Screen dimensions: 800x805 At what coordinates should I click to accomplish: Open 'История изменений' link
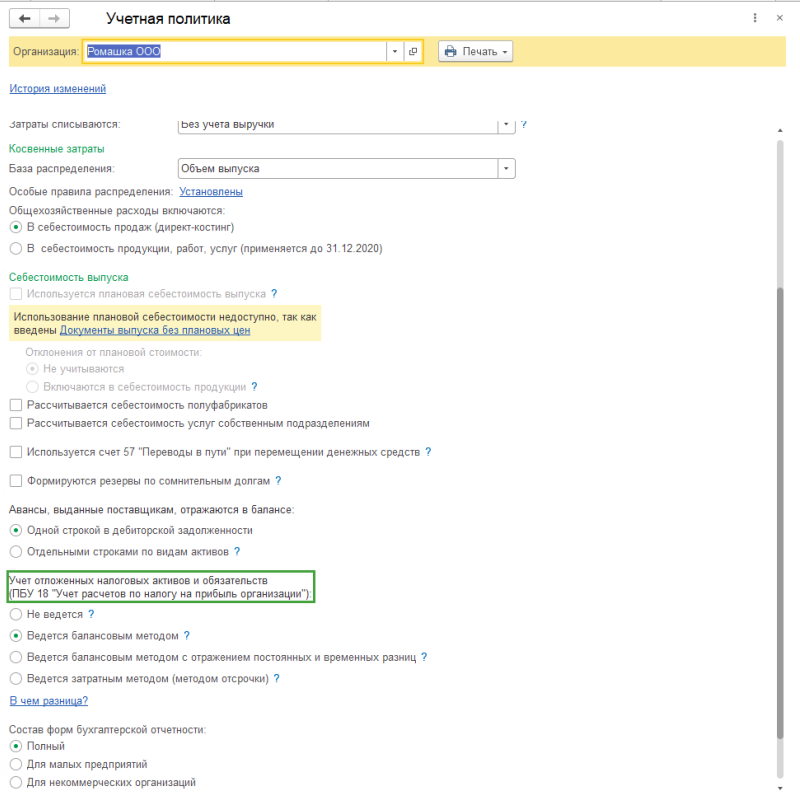(x=58, y=88)
